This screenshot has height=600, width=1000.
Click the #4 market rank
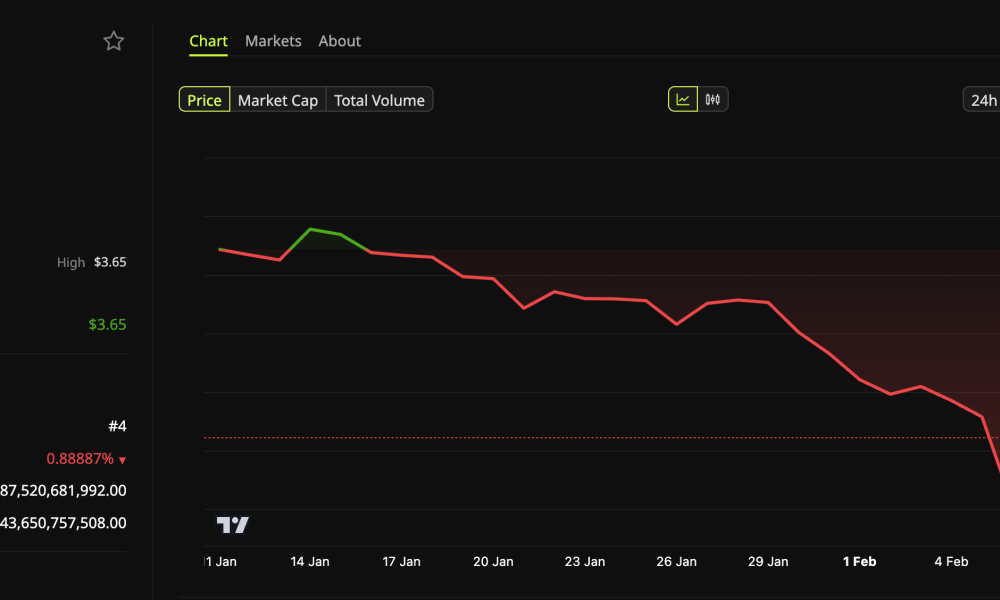tap(118, 426)
